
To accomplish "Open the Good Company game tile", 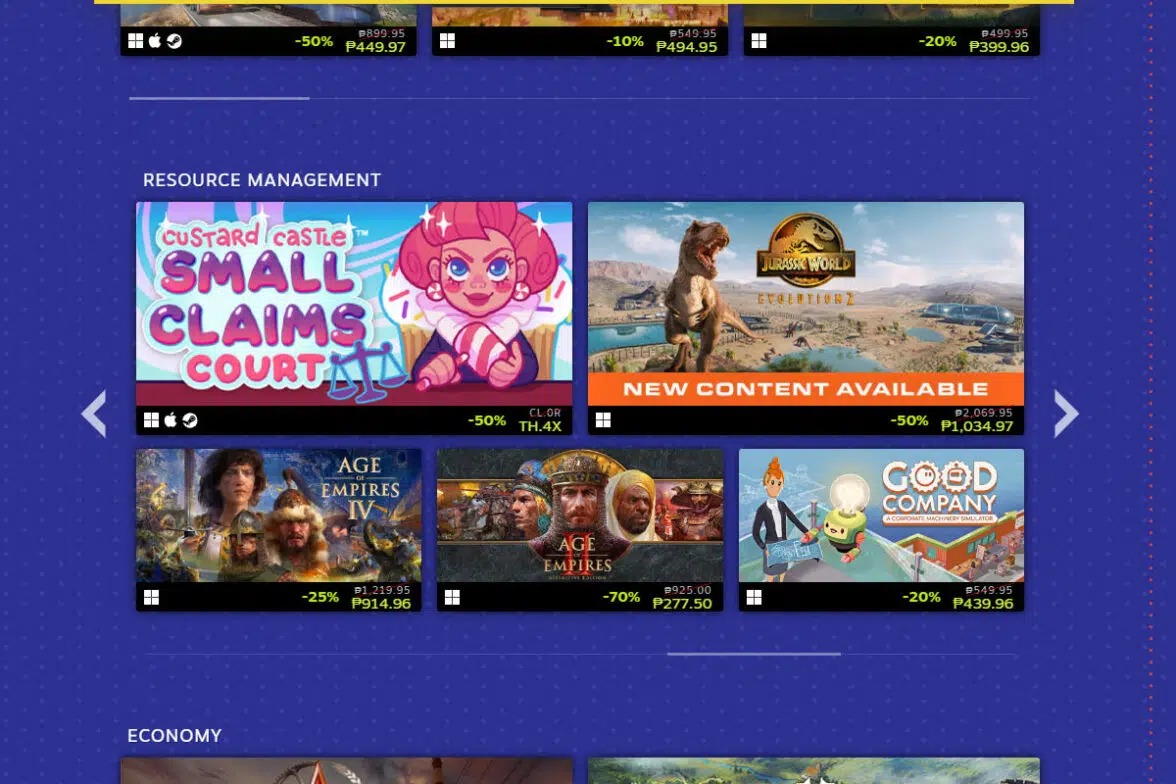I will pyautogui.click(x=881, y=515).
